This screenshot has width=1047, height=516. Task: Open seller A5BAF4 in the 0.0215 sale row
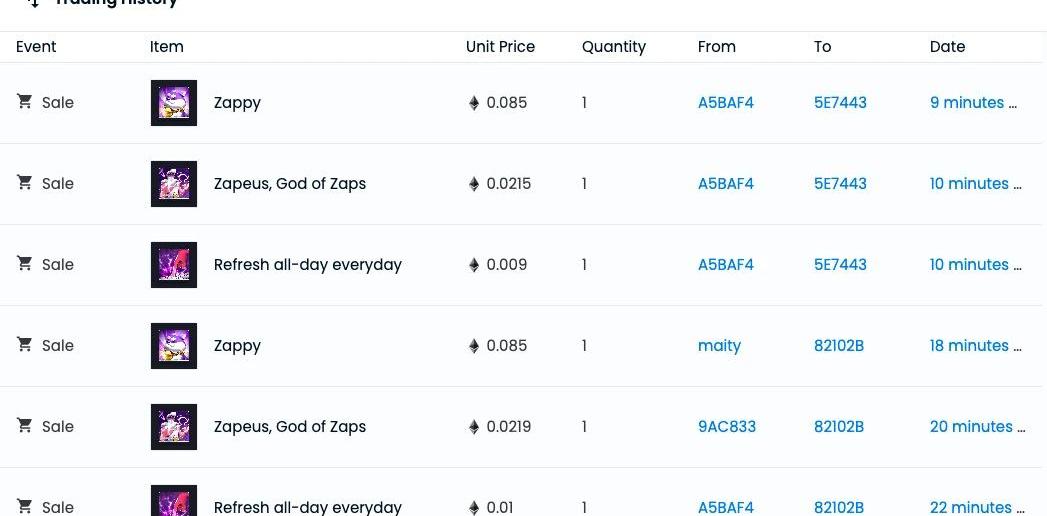(x=726, y=184)
